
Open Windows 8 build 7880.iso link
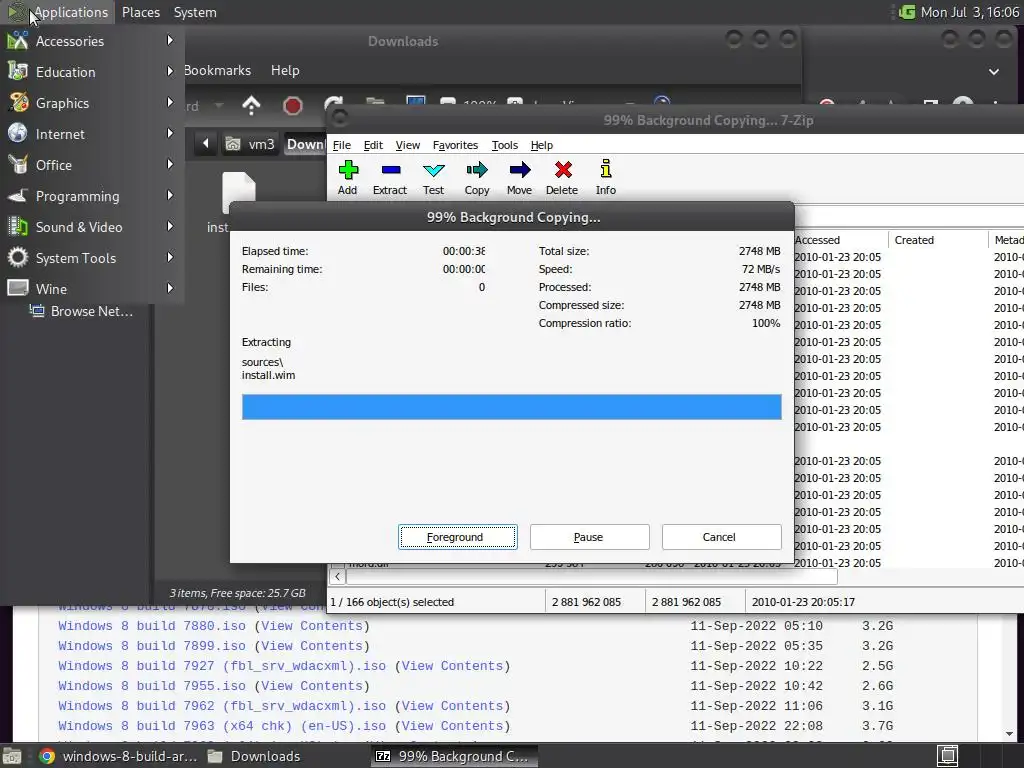point(152,626)
